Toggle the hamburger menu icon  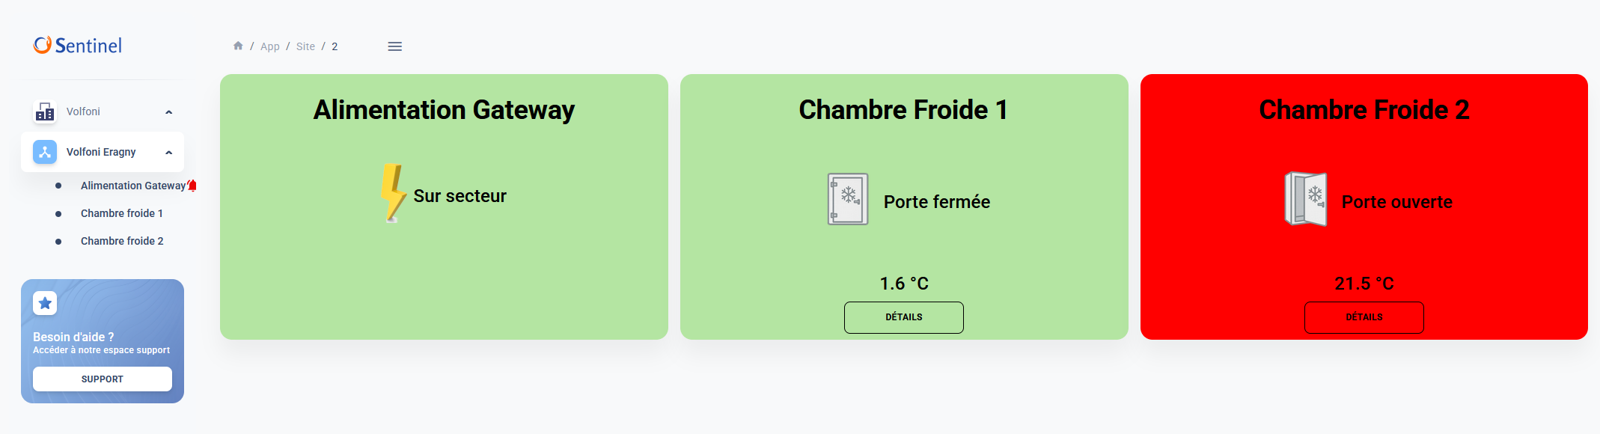point(395,46)
